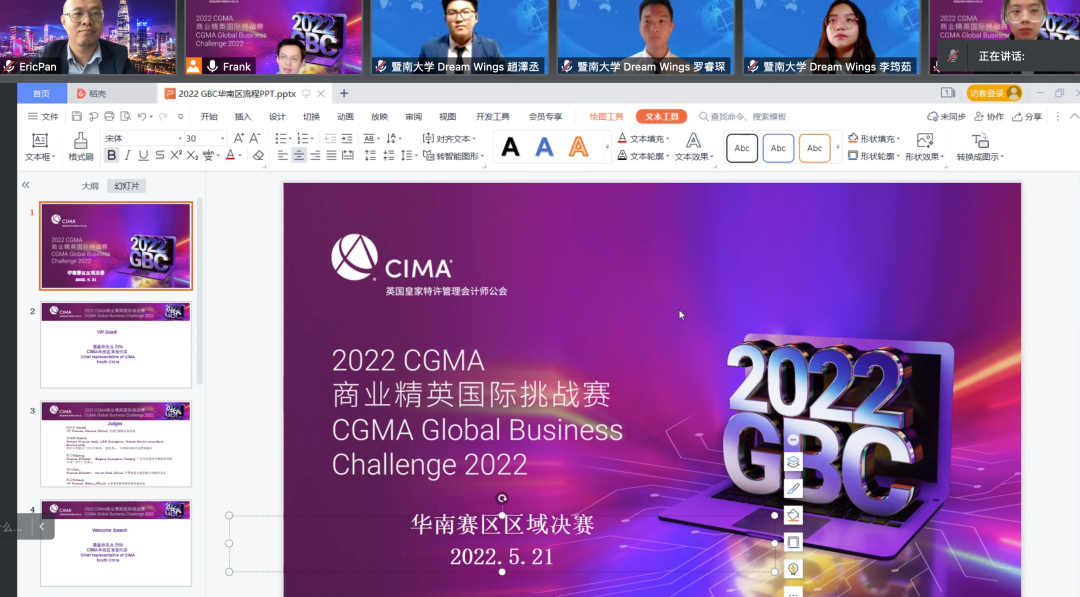The image size is (1080, 597).
Task: Collapse the ribbon with the up chevron
Action: point(1074,116)
